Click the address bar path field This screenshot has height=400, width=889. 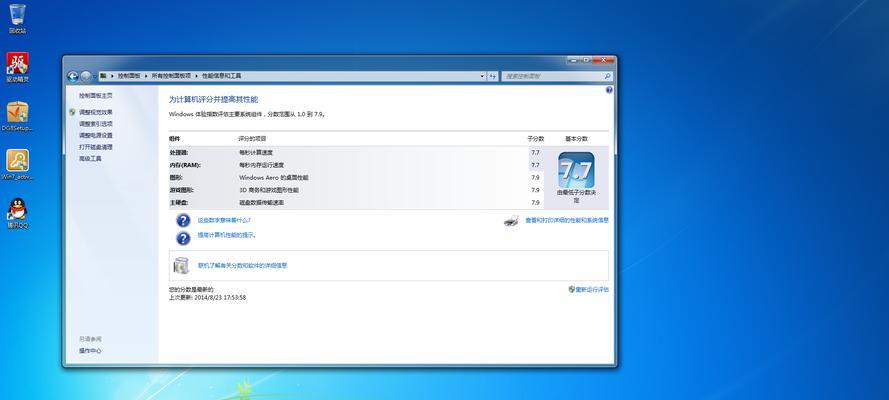tap(292, 76)
